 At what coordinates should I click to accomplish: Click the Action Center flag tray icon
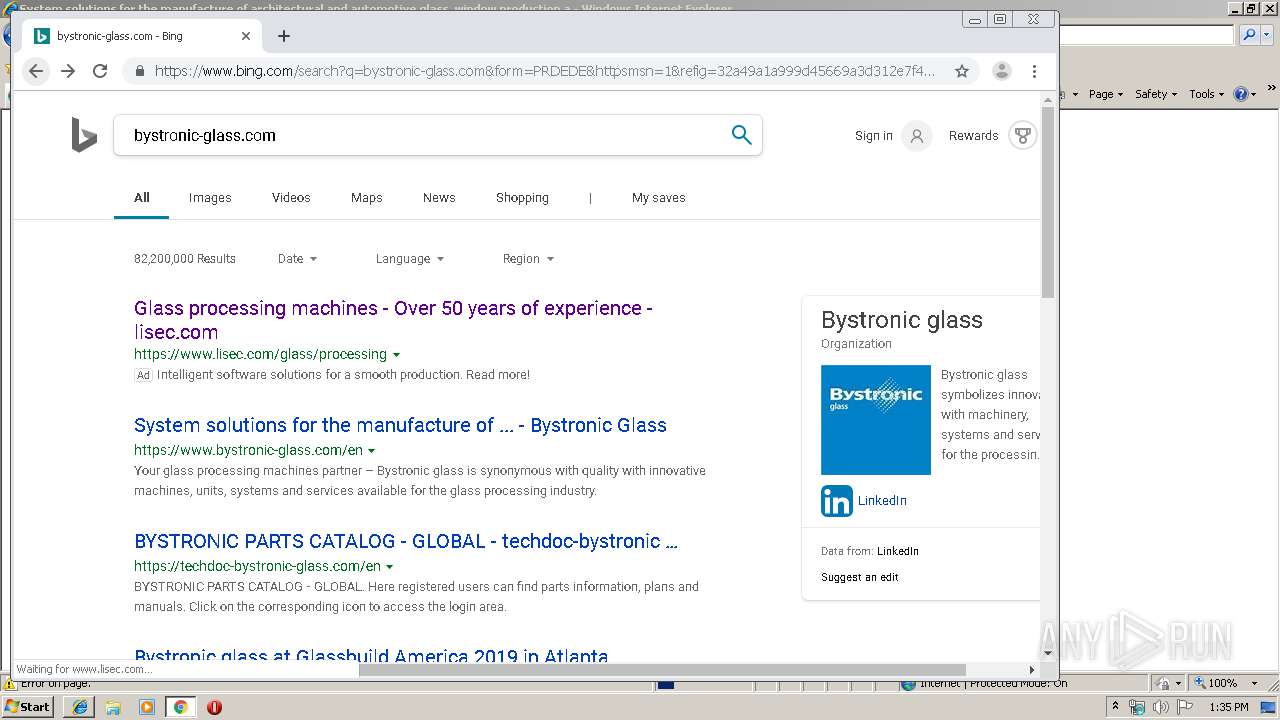(x=1185, y=707)
